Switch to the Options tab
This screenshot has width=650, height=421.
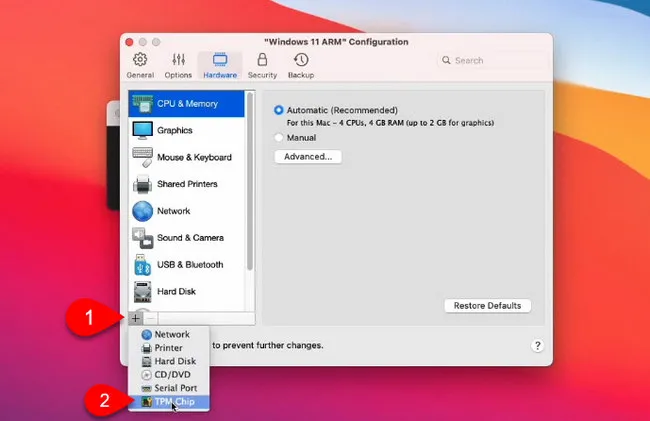point(178,65)
